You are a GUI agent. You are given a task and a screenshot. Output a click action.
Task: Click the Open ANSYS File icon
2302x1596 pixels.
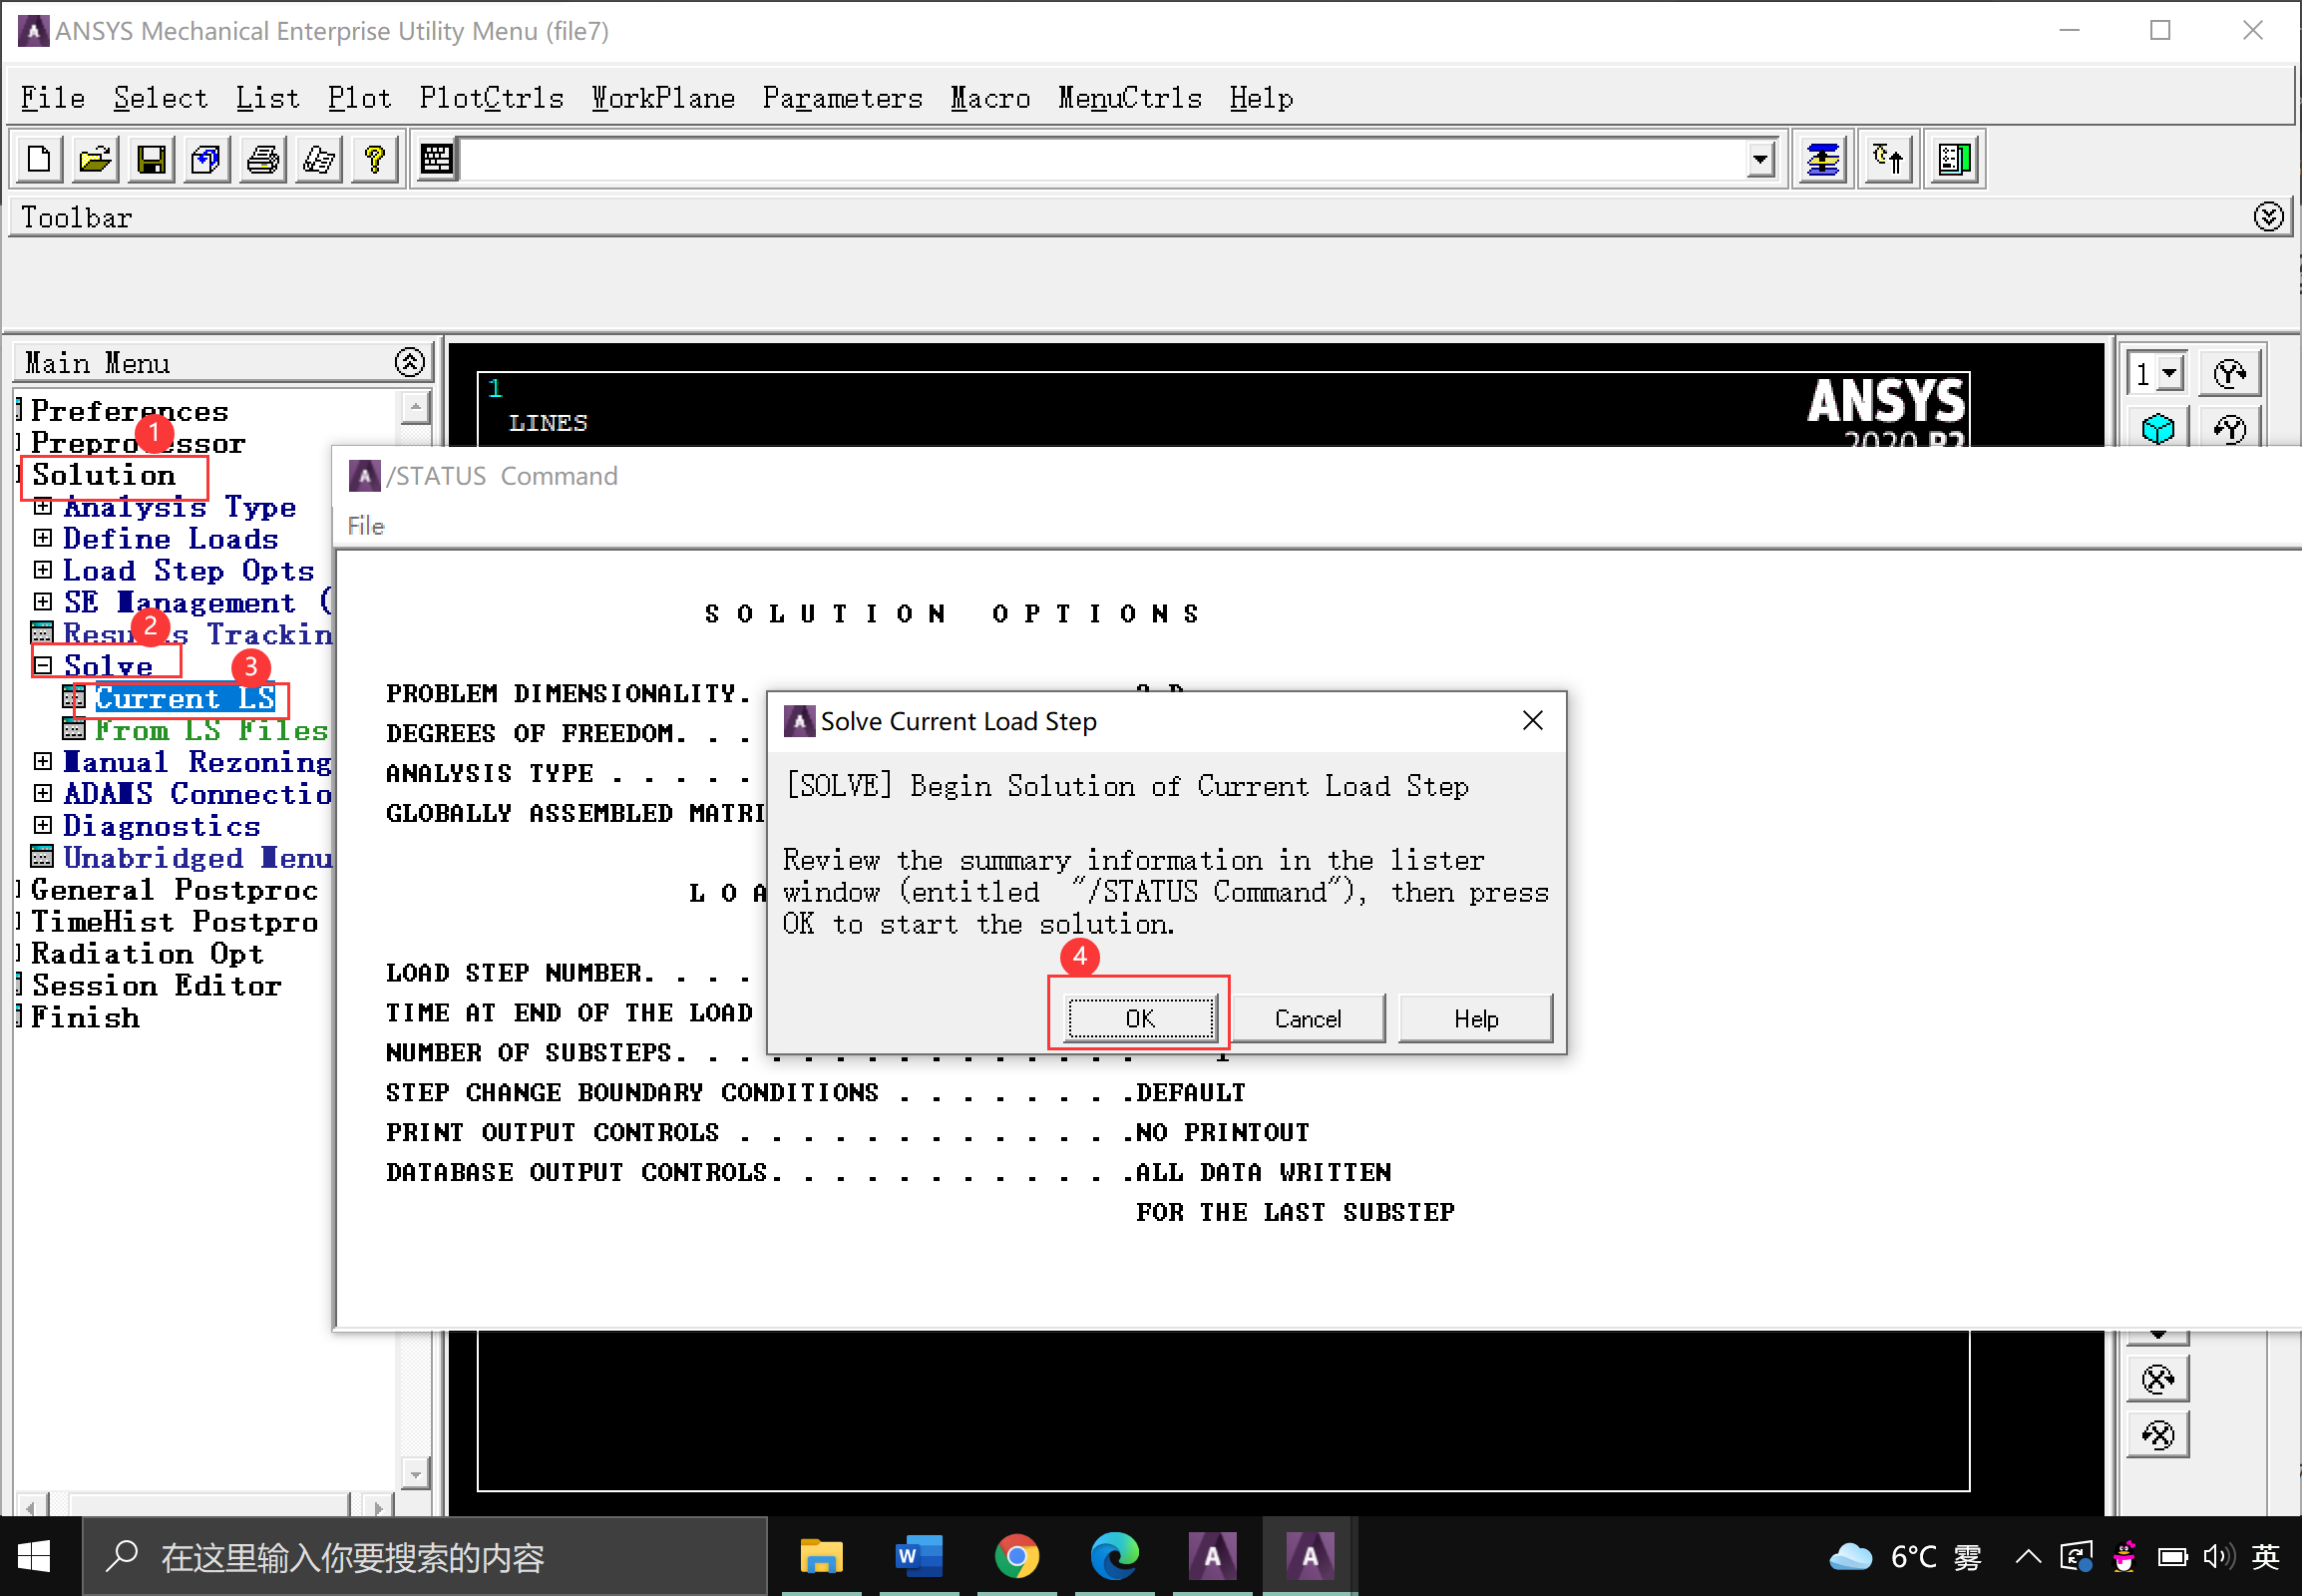coord(96,160)
